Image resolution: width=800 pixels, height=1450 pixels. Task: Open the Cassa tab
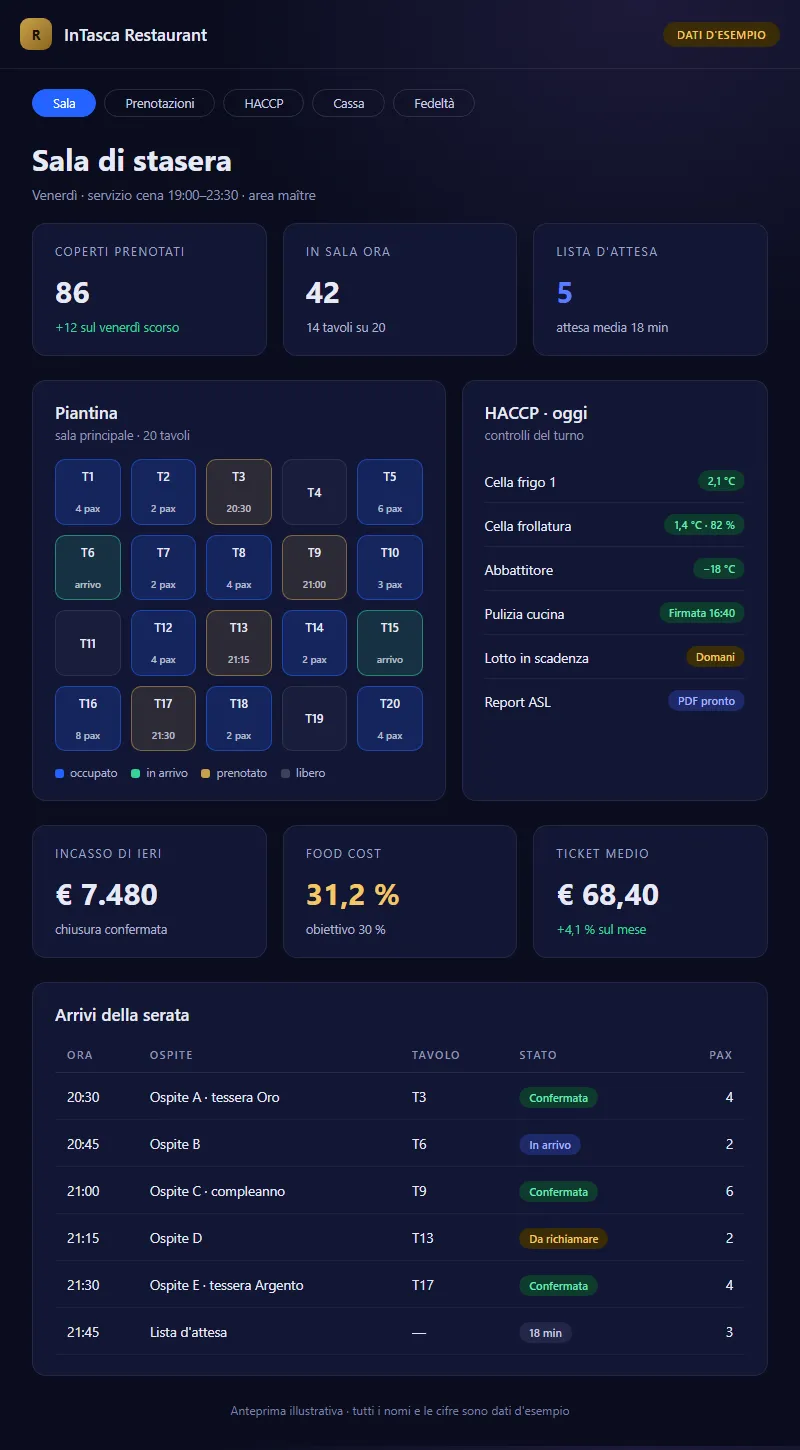point(348,103)
